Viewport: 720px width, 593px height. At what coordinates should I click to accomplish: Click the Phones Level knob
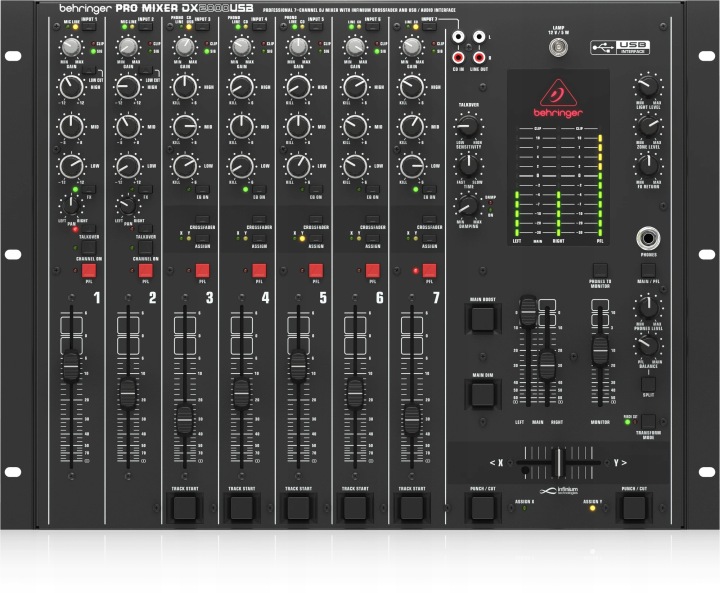coord(648,307)
